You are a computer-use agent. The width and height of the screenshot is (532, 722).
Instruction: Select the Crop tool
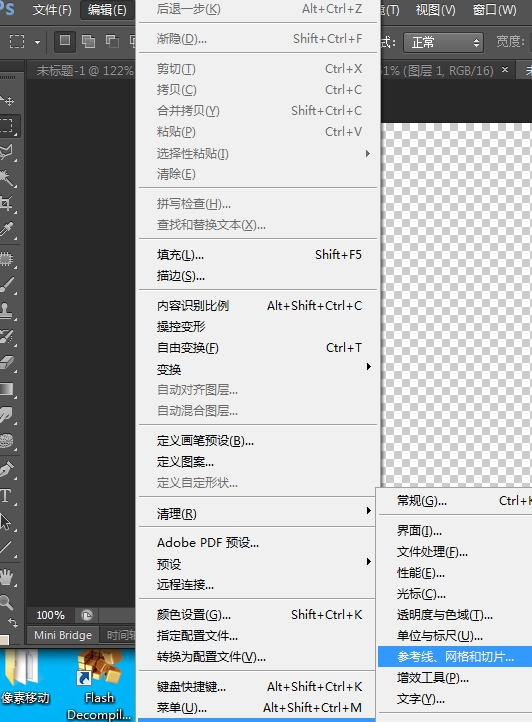point(7,203)
